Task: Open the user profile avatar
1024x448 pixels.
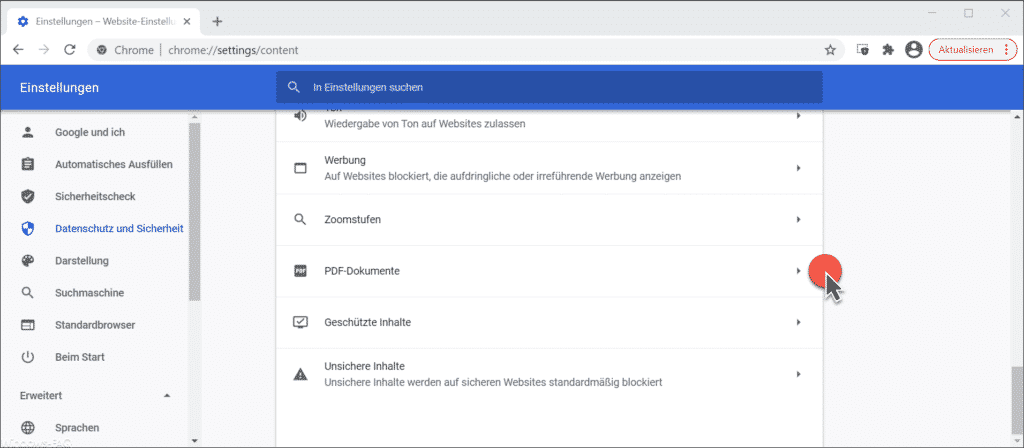Action: pyautogui.click(x=913, y=50)
